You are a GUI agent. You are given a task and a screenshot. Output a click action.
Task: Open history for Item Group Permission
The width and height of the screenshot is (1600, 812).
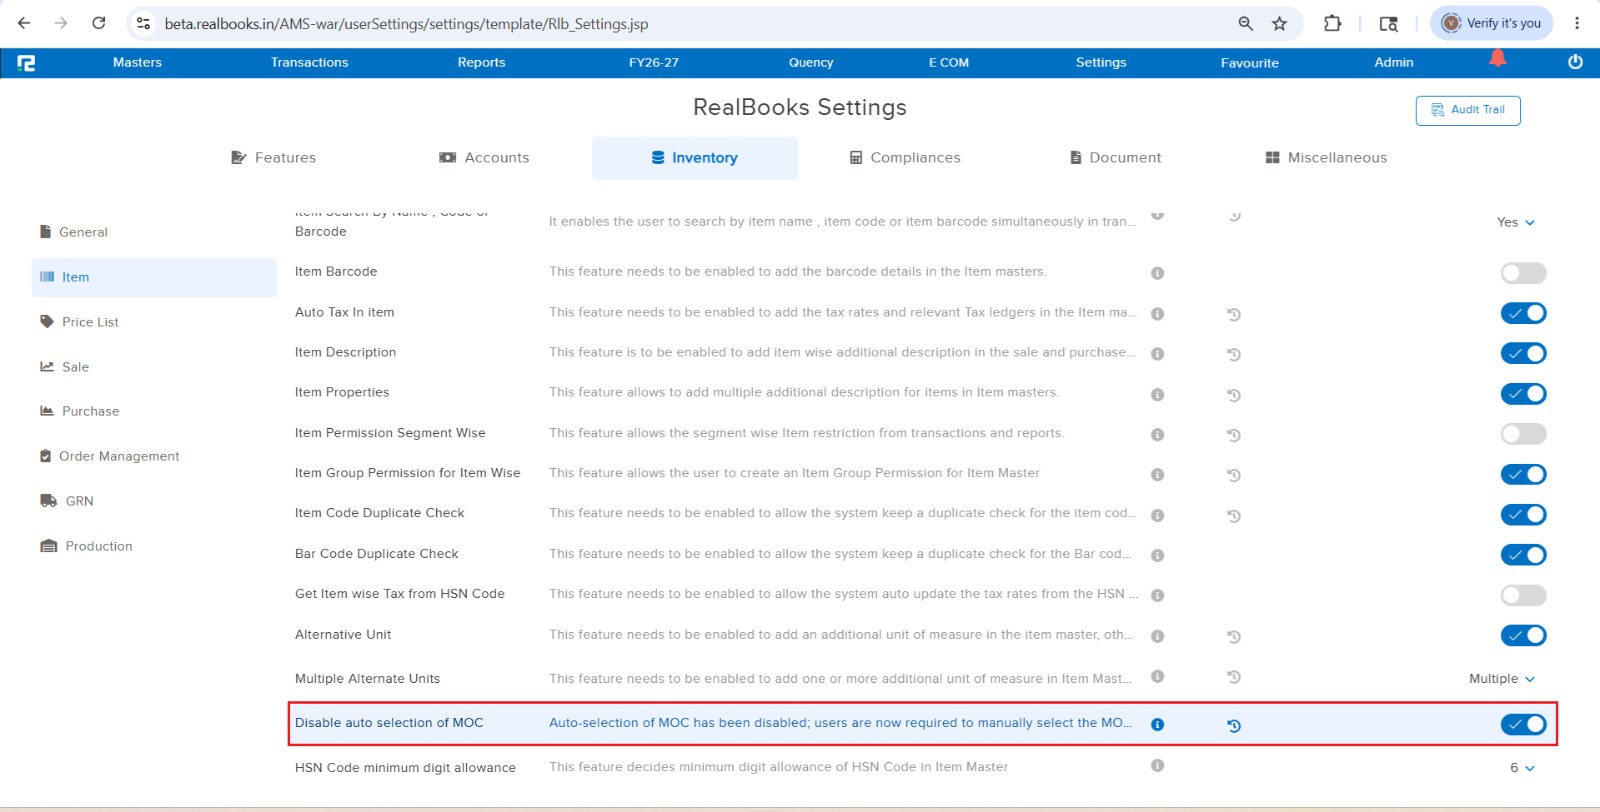[1234, 475]
